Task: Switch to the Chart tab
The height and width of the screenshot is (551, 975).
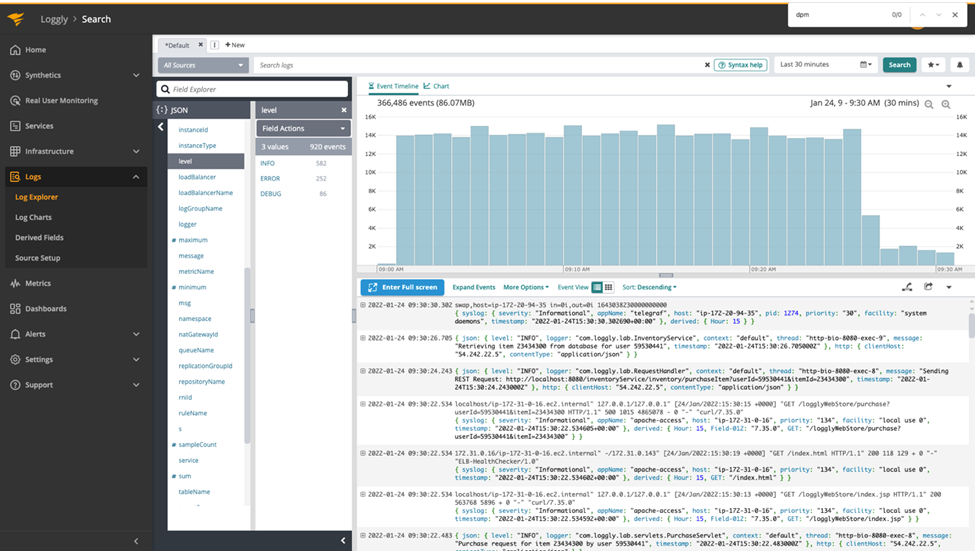Action: coord(436,86)
